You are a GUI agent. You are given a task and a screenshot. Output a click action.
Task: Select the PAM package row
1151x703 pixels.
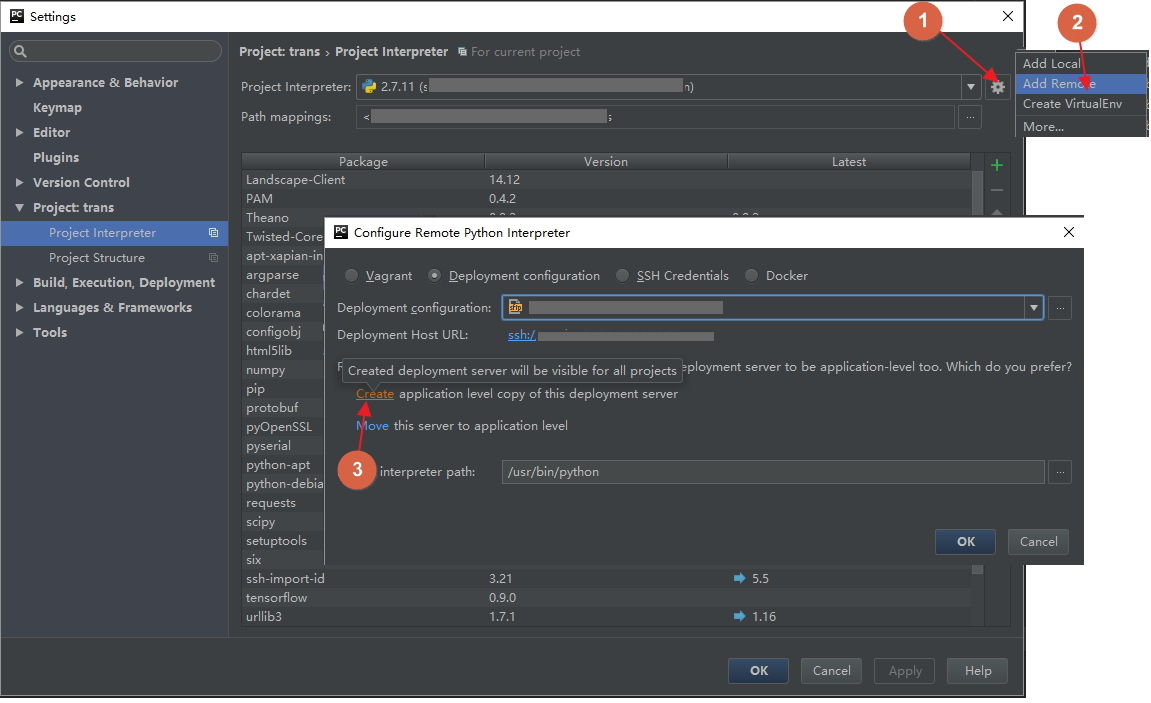(606, 199)
